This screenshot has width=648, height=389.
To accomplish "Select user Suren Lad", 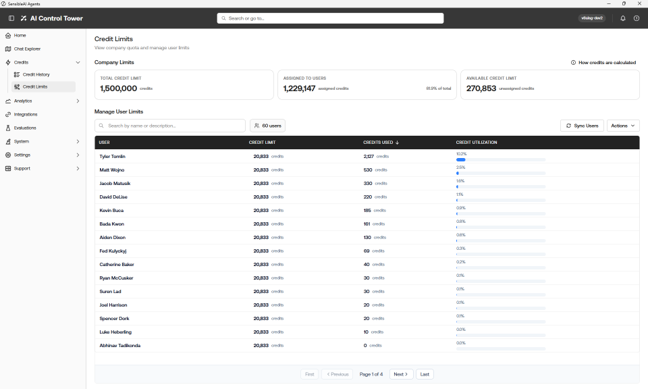I will (x=110, y=292).
